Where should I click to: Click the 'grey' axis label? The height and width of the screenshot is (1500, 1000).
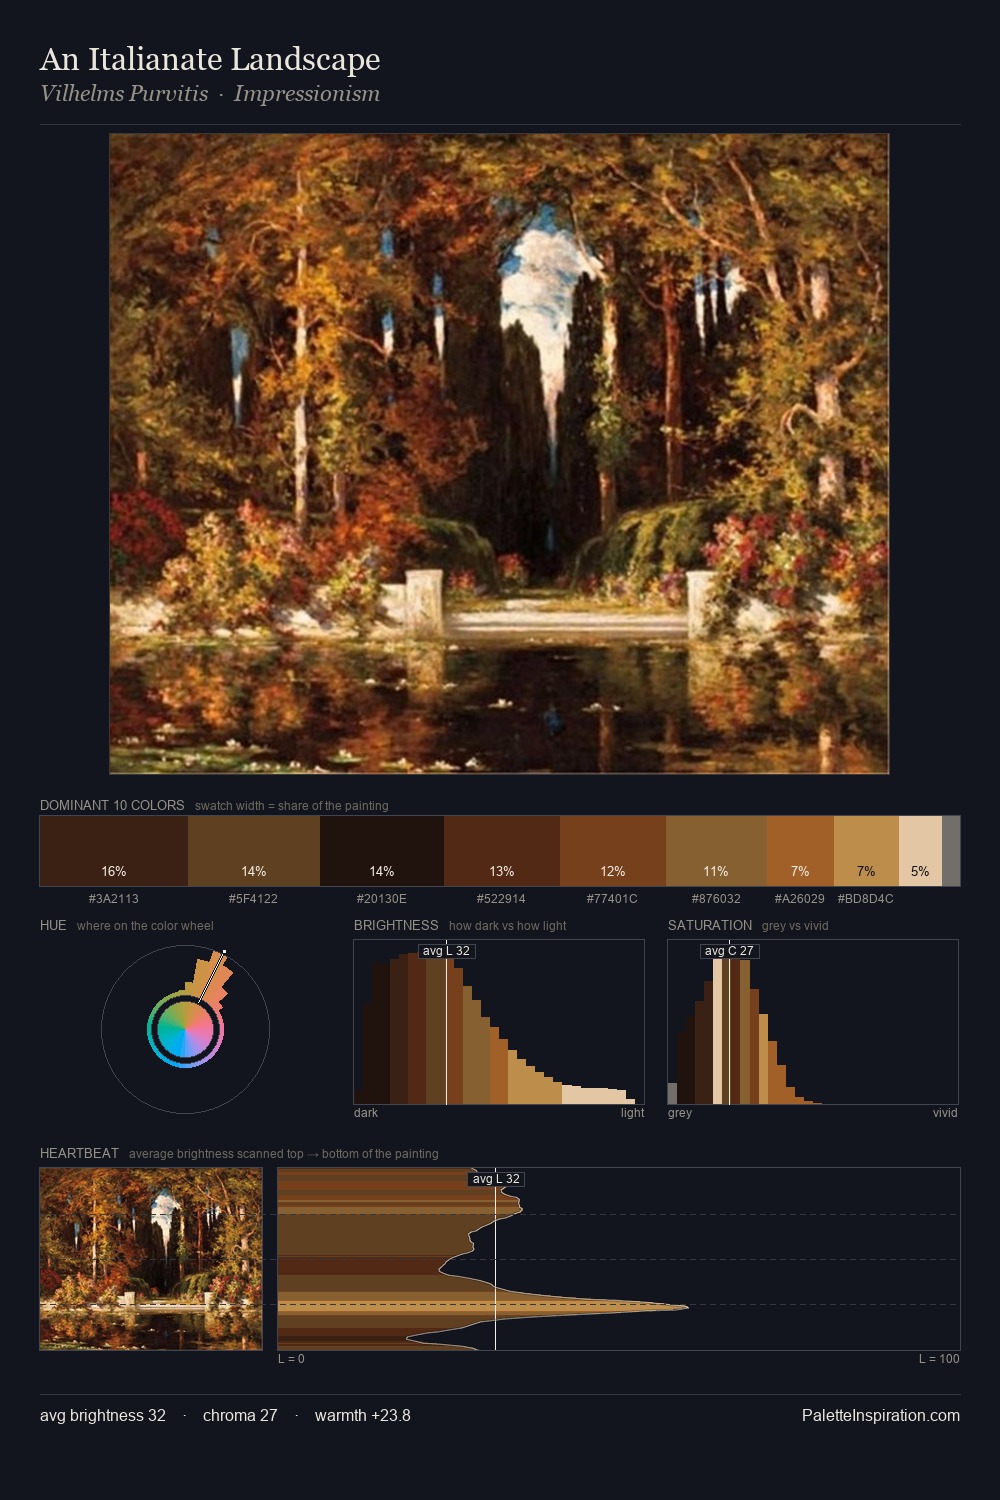click(x=680, y=1113)
